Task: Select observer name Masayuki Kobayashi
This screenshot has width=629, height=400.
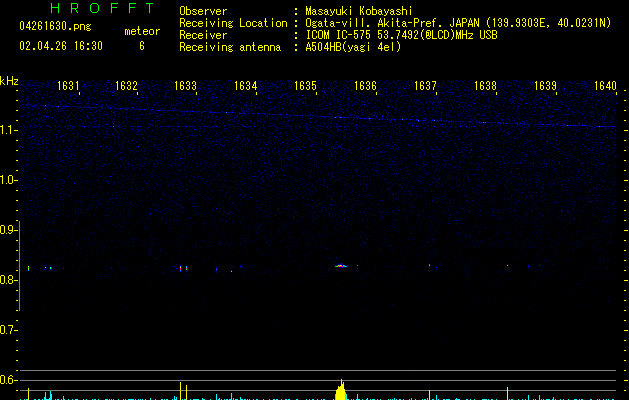Action: (x=359, y=11)
